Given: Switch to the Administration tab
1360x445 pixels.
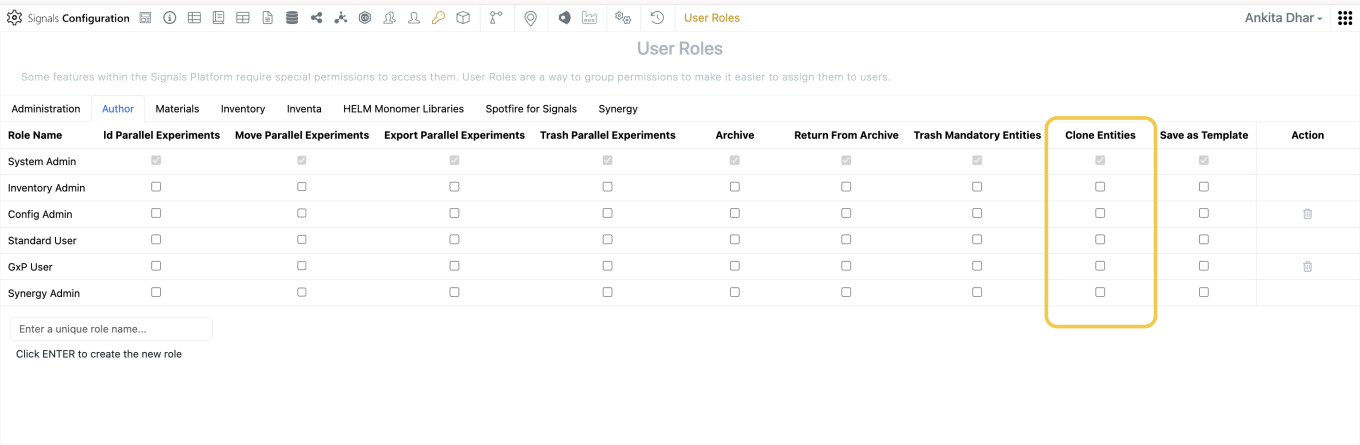Looking at the screenshot, I should pyautogui.click(x=46, y=109).
